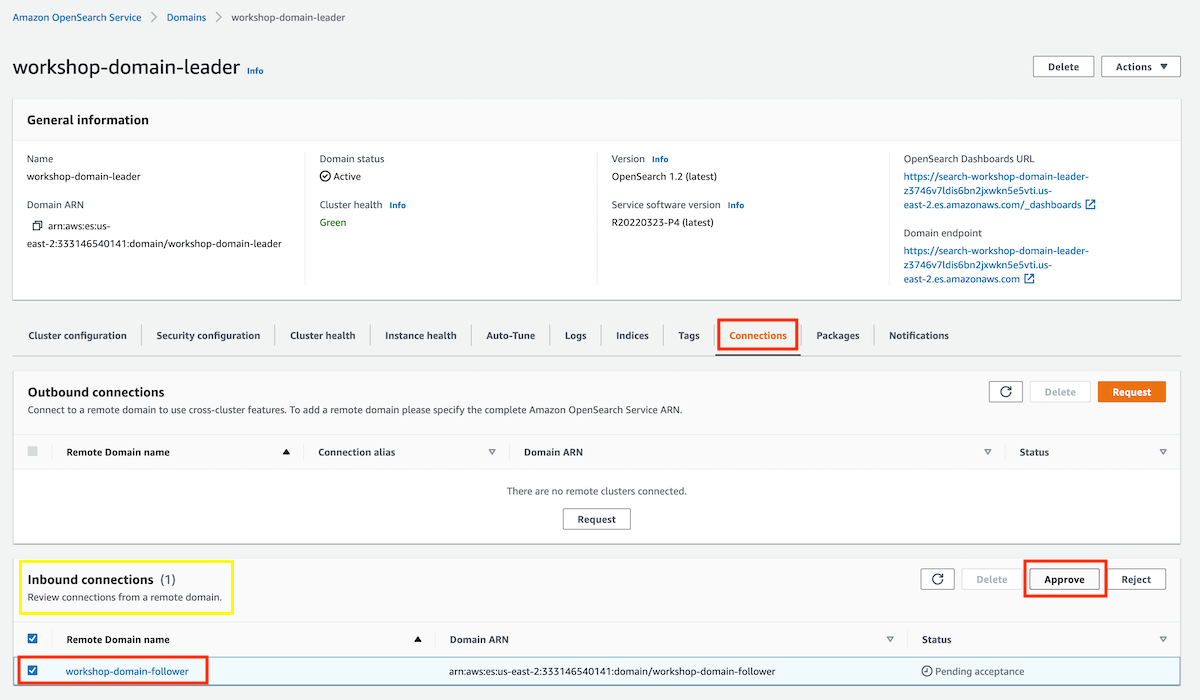This screenshot has height=700, width=1200.
Task: Go to Domains breadcrumb
Action: [x=186, y=17]
